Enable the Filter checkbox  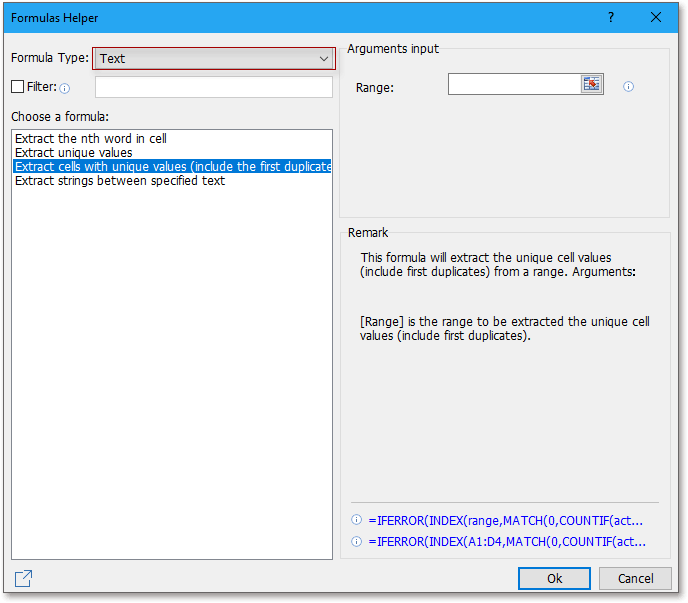pyautogui.click(x=18, y=86)
